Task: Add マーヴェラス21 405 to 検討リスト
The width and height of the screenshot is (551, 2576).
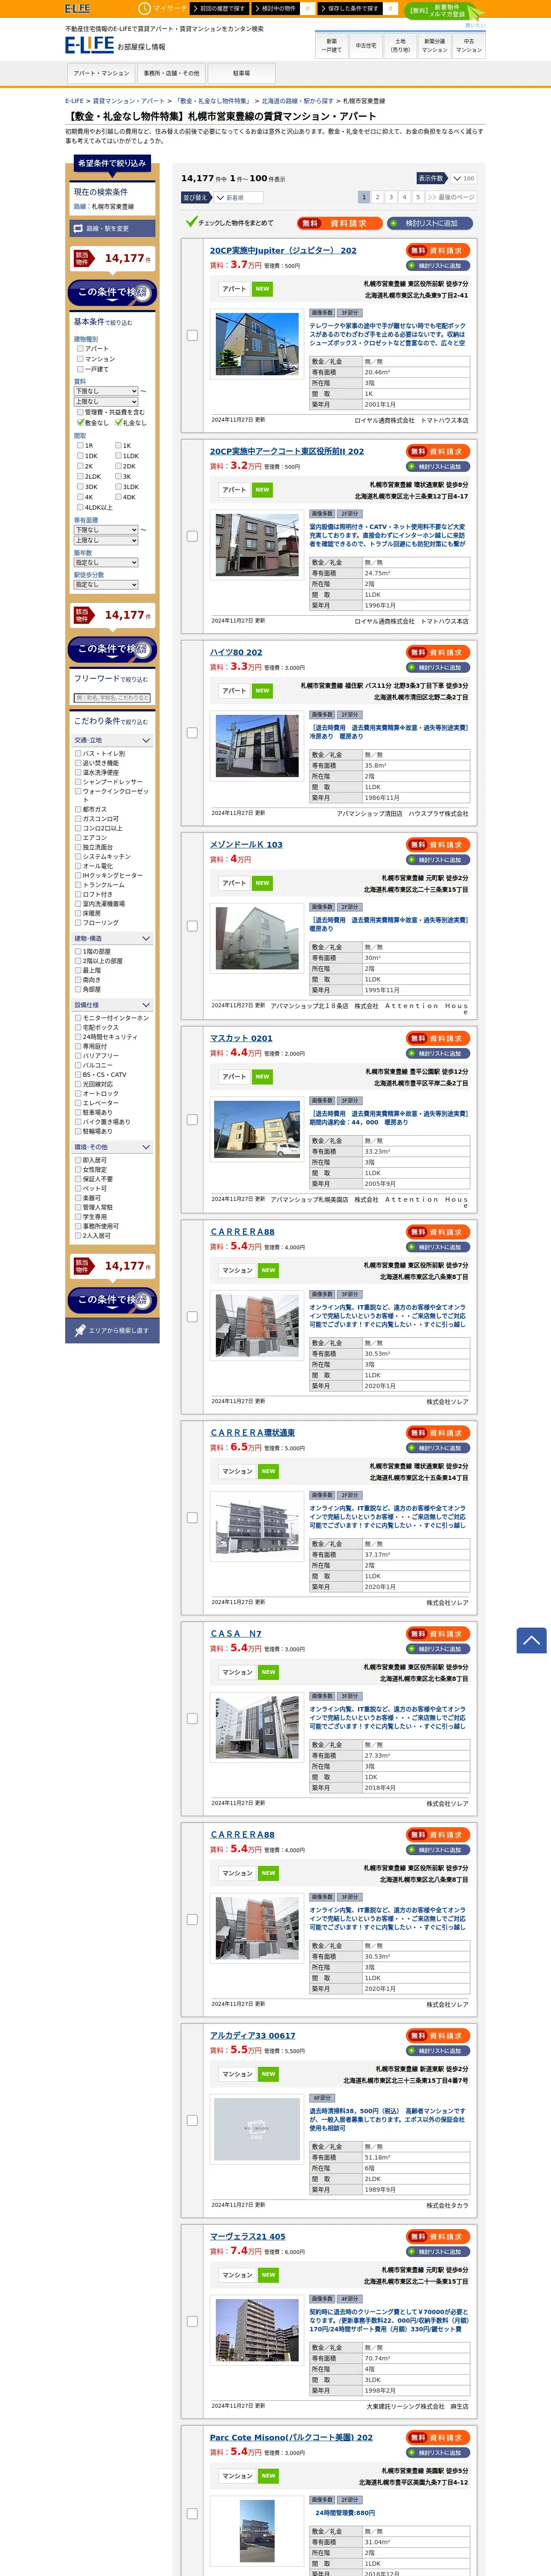Action: (439, 2252)
